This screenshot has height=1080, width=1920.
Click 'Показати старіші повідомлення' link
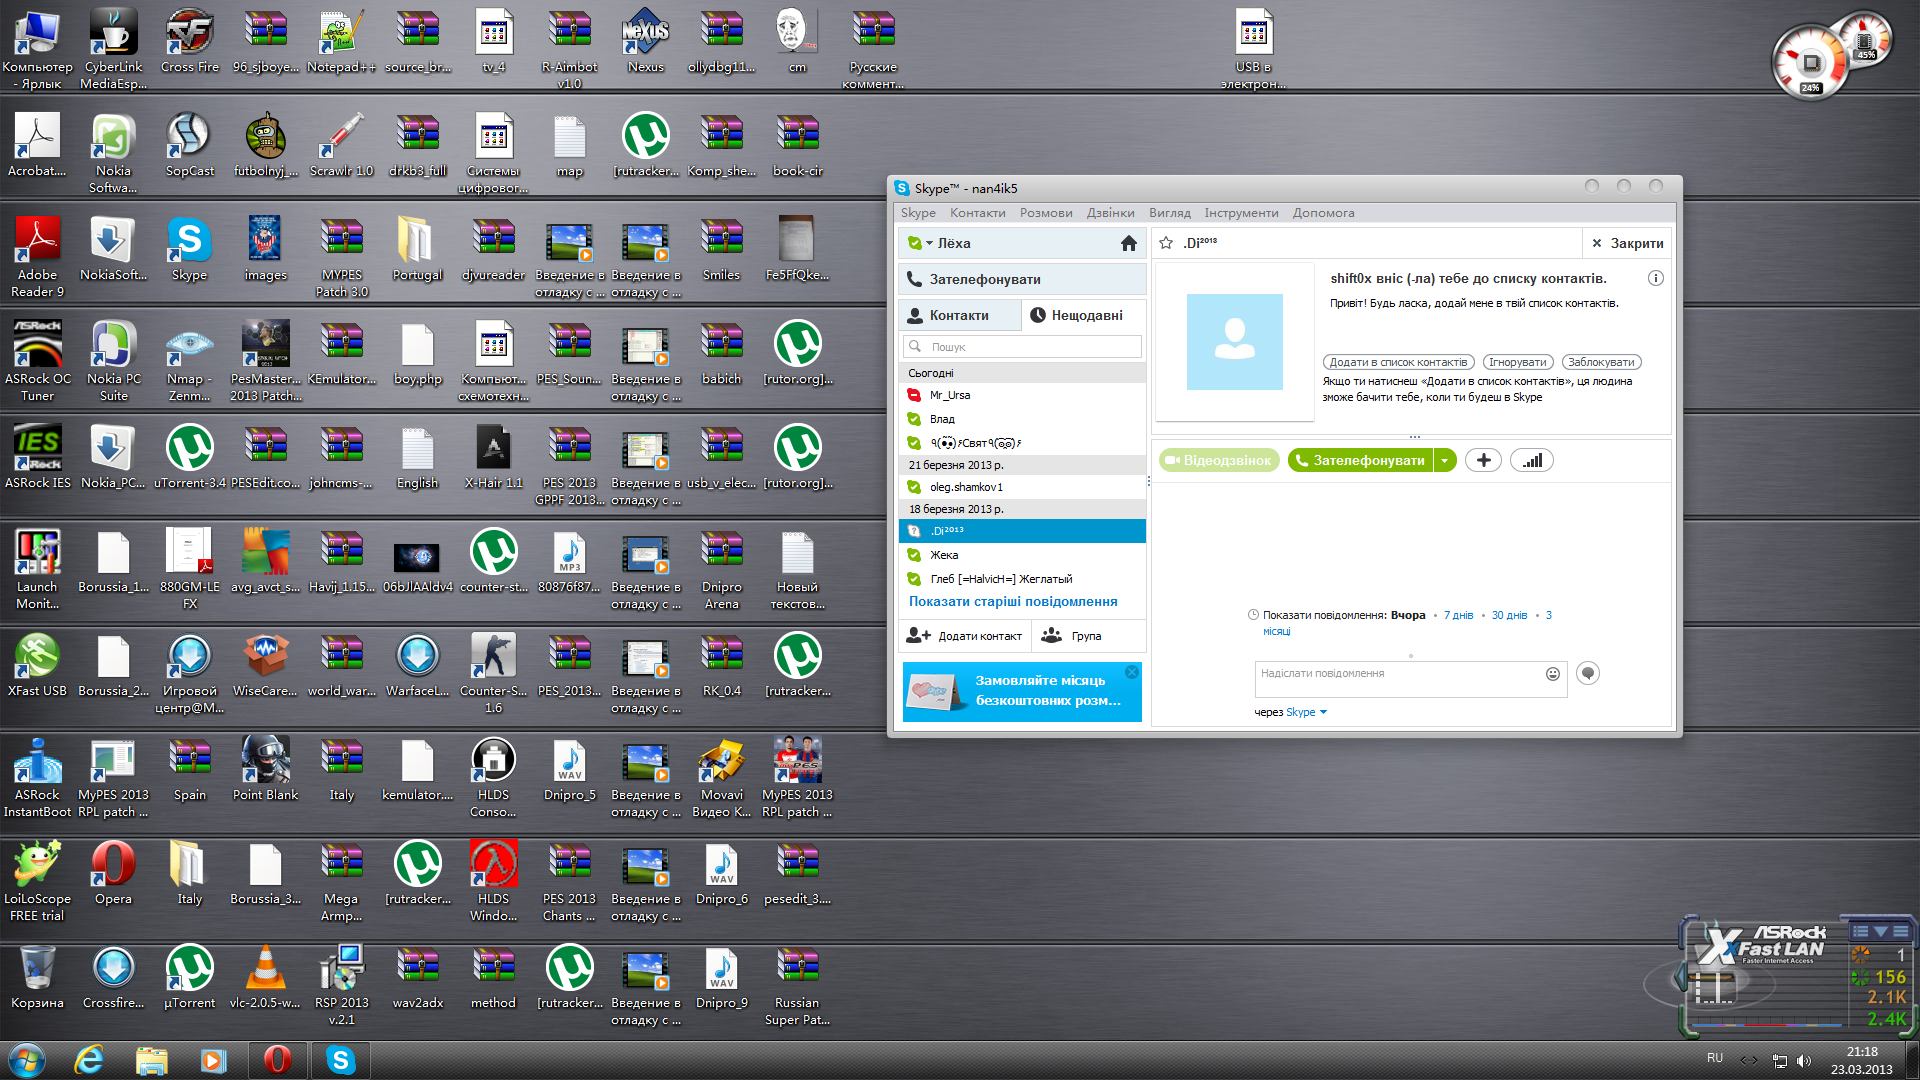(1013, 601)
